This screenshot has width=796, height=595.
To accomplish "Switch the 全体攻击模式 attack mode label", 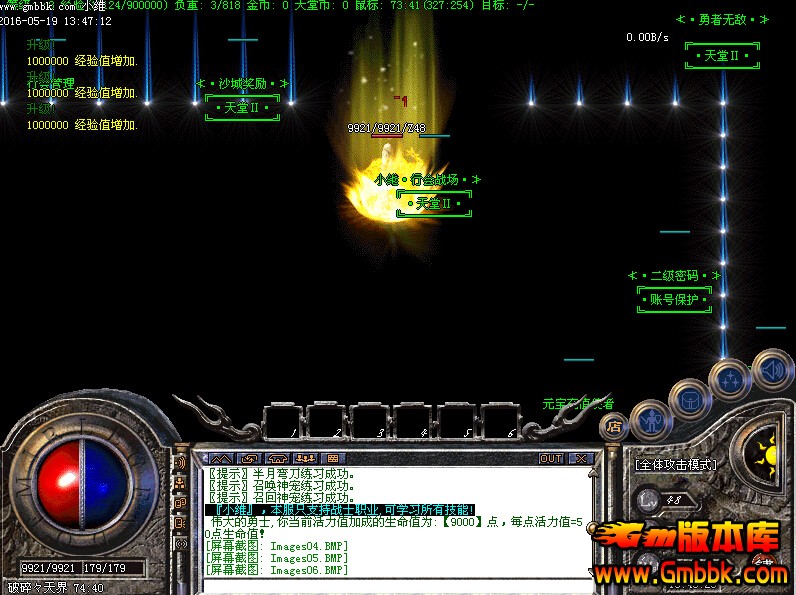I will coord(676,465).
